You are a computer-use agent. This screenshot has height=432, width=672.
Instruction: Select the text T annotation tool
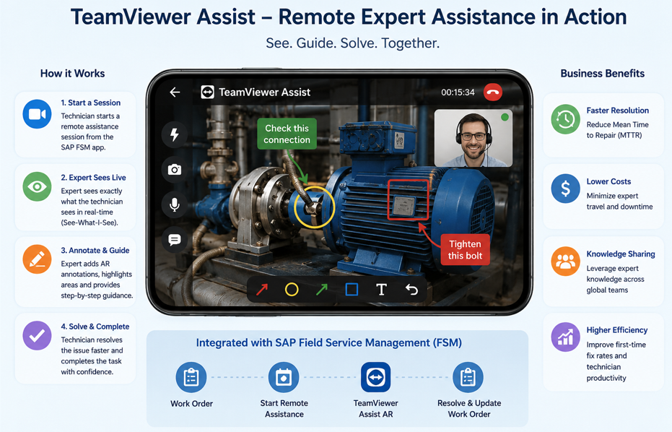pyautogui.click(x=381, y=290)
